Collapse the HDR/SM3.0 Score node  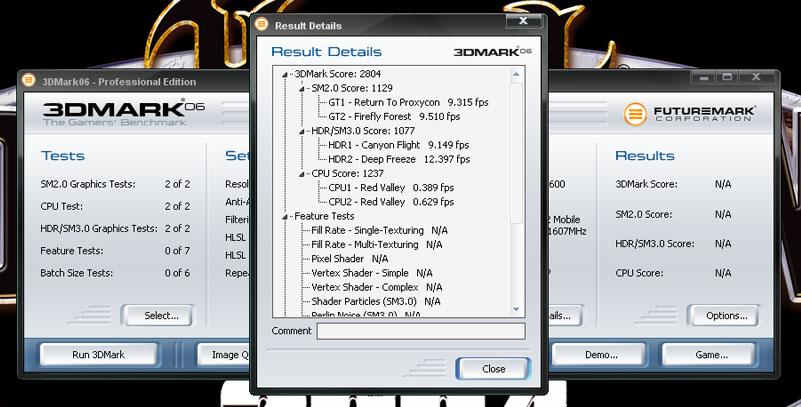(302, 132)
